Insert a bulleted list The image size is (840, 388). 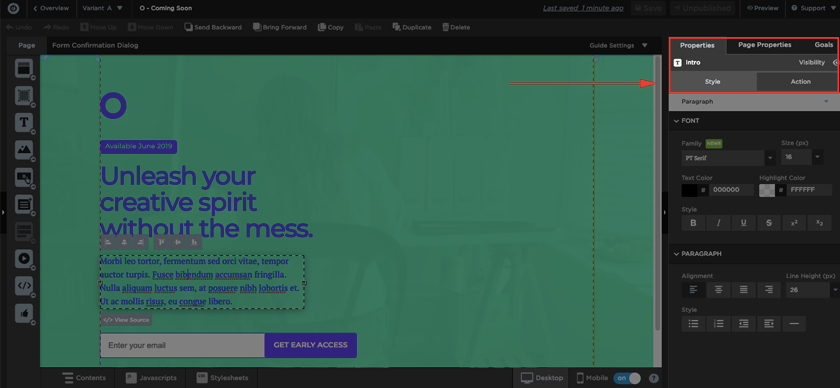693,324
